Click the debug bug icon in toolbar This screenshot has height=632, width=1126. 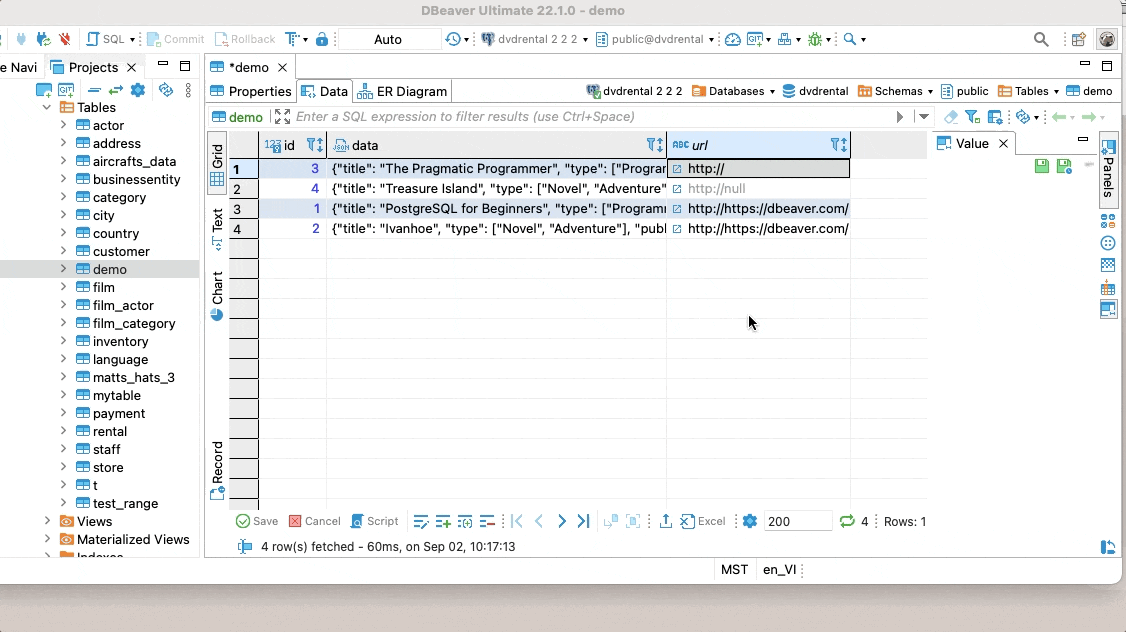pyautogui.click(x=815, y=39)
